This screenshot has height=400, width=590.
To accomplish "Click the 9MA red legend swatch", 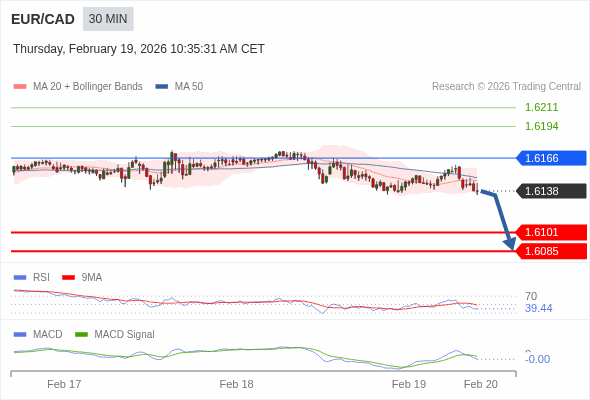I will click(68, 278).
